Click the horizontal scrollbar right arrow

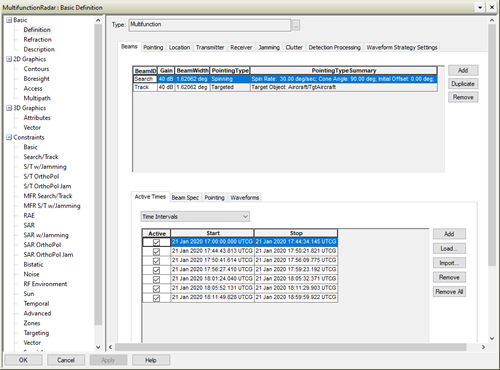(x=483, y=347)
